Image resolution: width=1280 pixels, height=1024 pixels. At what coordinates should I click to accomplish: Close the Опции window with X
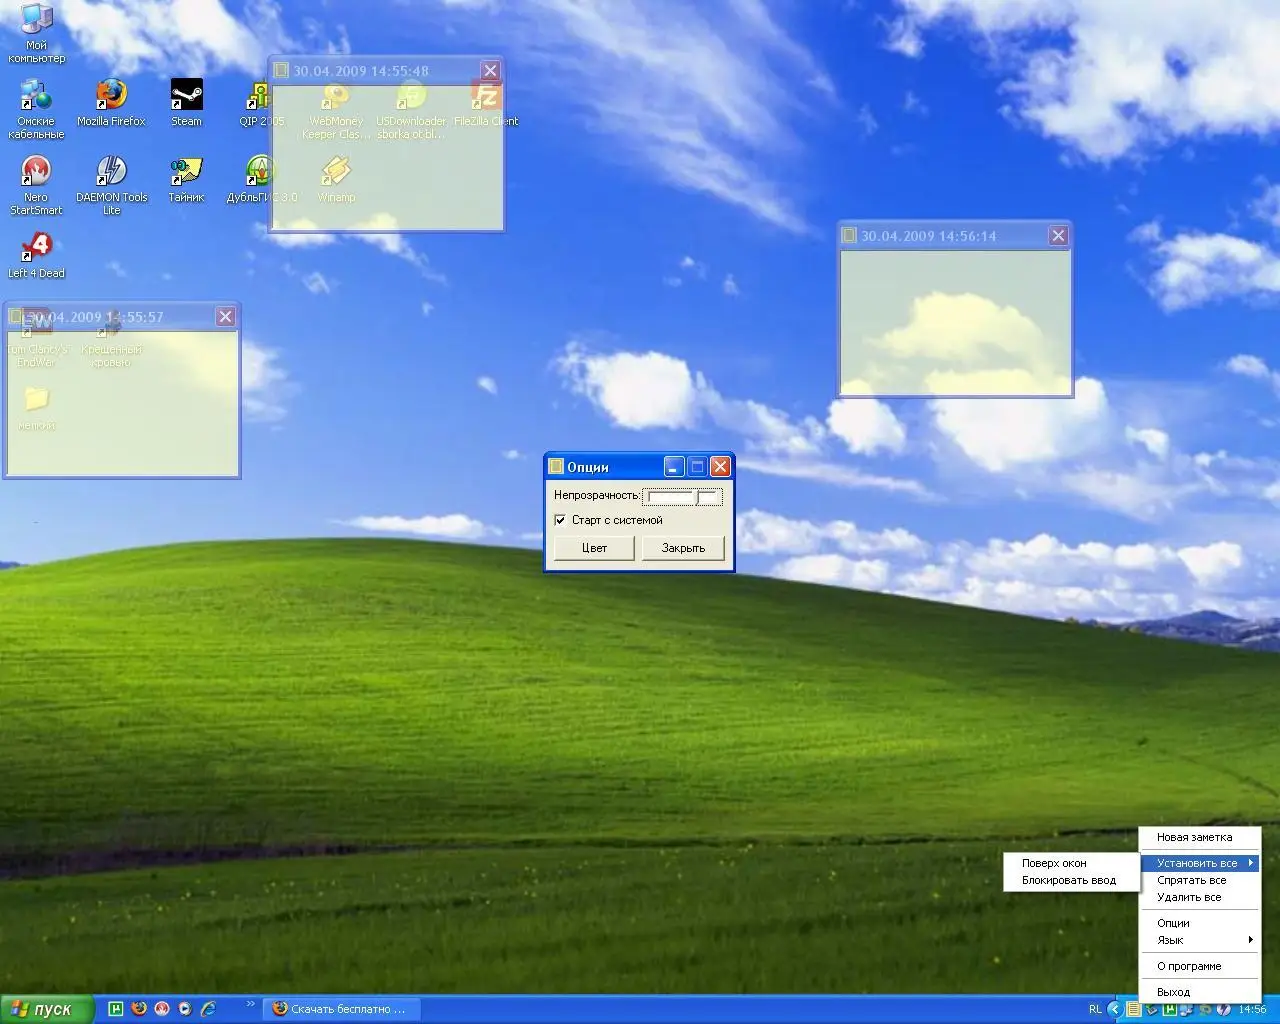point(720,467)
